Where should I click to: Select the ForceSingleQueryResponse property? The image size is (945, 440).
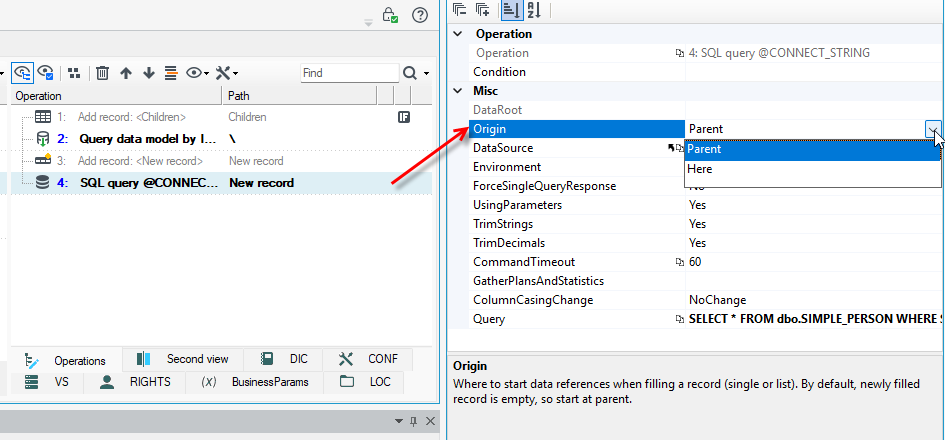tap(577, 186)
